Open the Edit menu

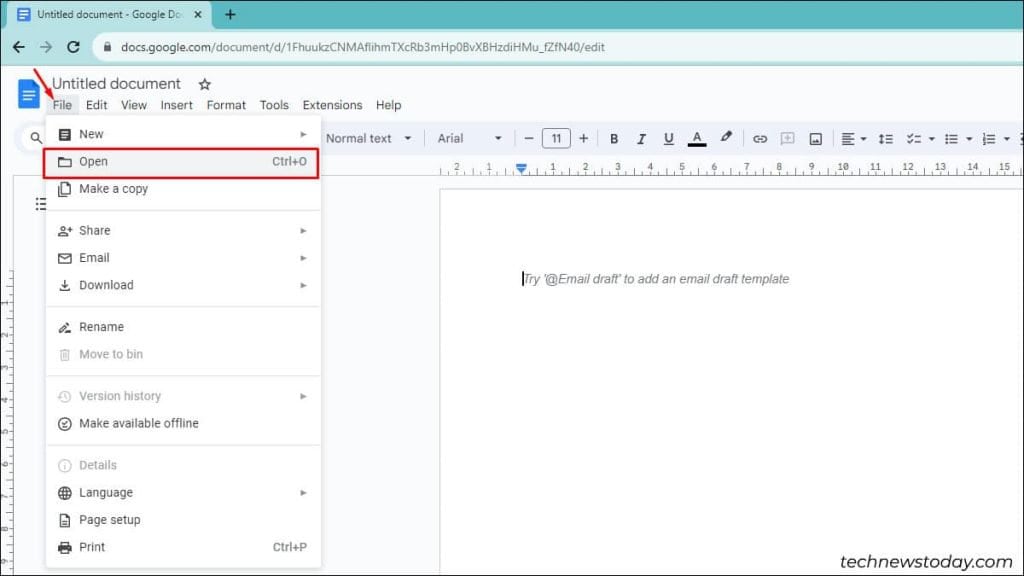96,105
